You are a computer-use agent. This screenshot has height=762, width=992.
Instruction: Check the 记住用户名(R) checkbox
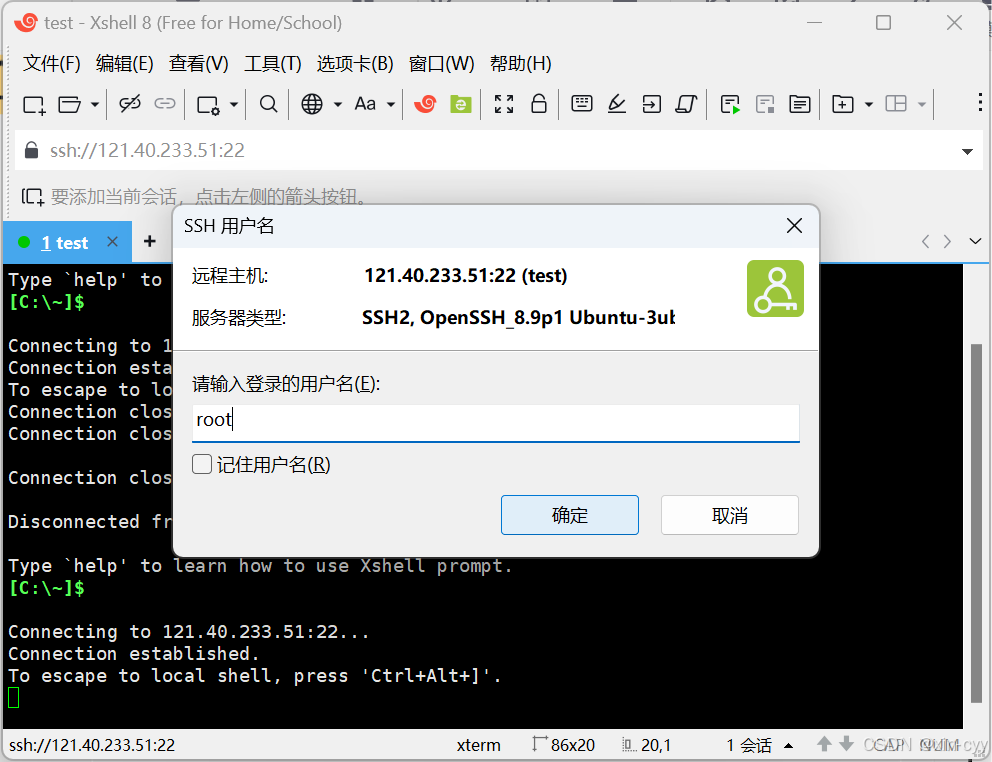click(x=202, y=464)
